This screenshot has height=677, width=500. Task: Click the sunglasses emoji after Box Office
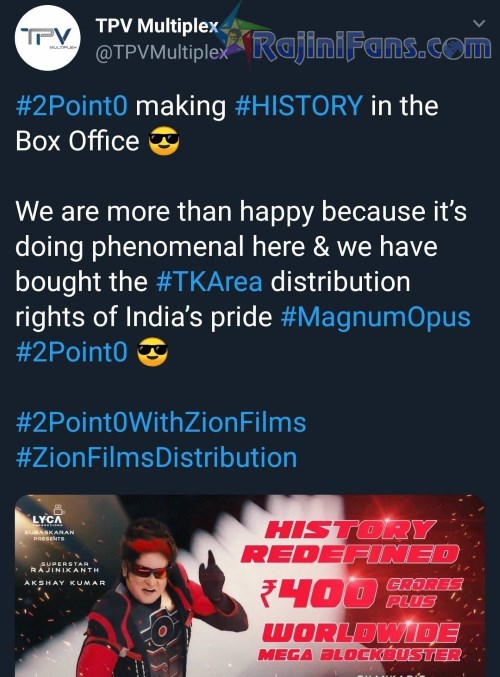pyautogui.click(x=164, y=141)
